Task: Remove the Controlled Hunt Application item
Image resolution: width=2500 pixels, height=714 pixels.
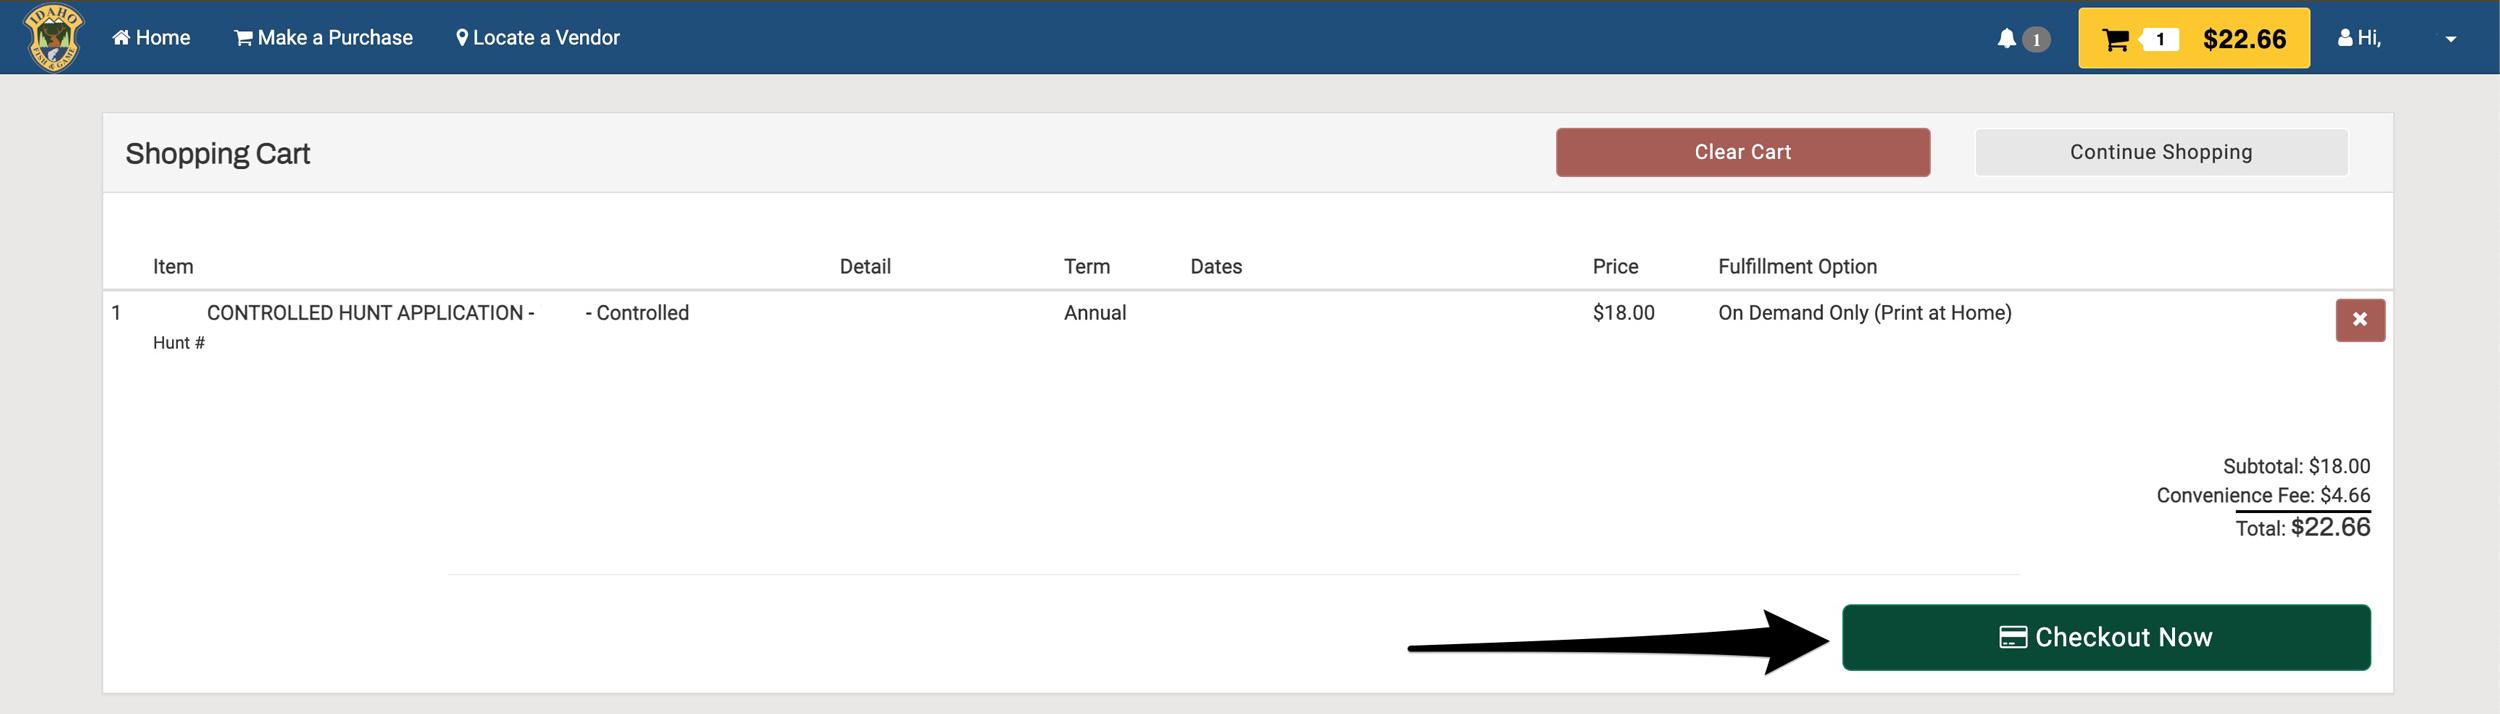Action: pyautogui.click(x=2359, y=320)
